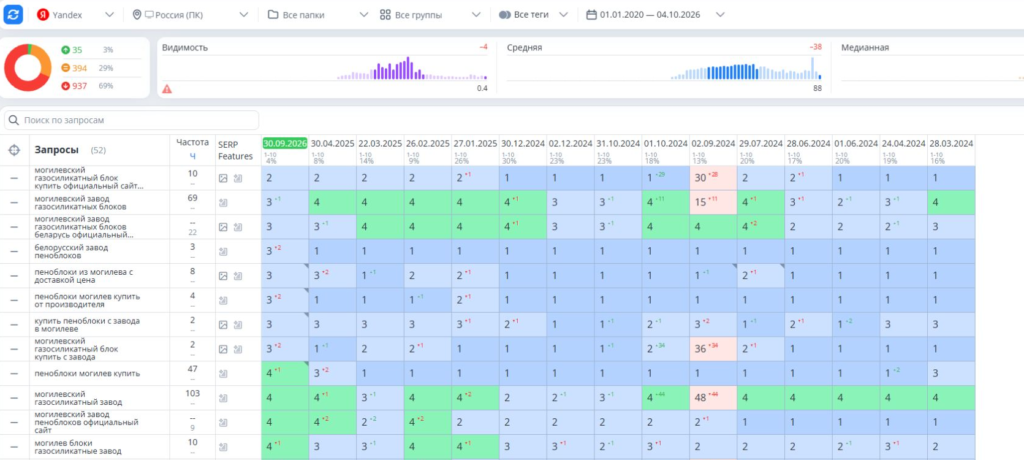
Task: Click the green up-arrow icon beside 35
Action: (65, 50)
